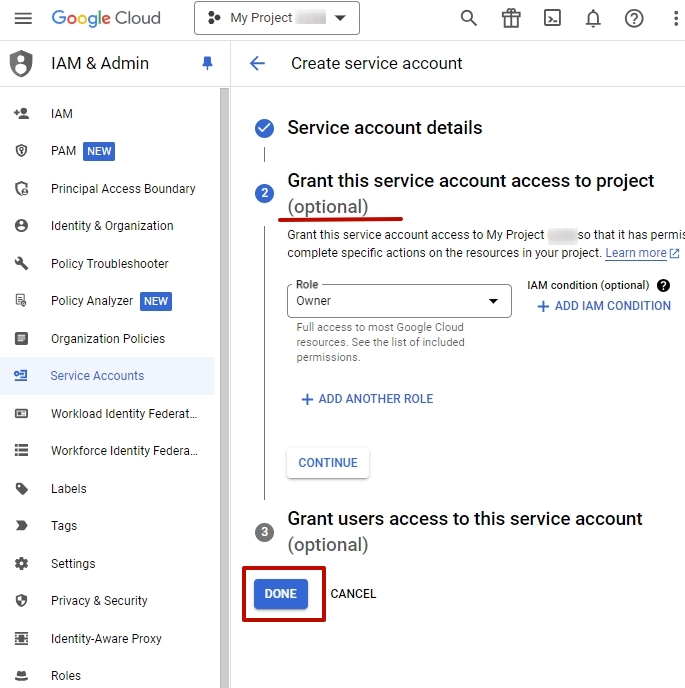Click the sidebar vertical scrollbar
Viewport: 685px width, 688px height.
coord(224,388)
